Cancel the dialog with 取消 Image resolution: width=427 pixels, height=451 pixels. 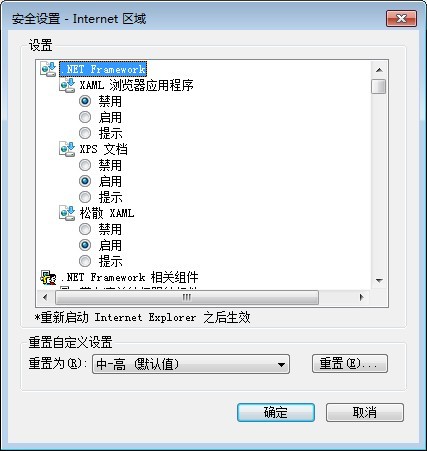(365, 412)
